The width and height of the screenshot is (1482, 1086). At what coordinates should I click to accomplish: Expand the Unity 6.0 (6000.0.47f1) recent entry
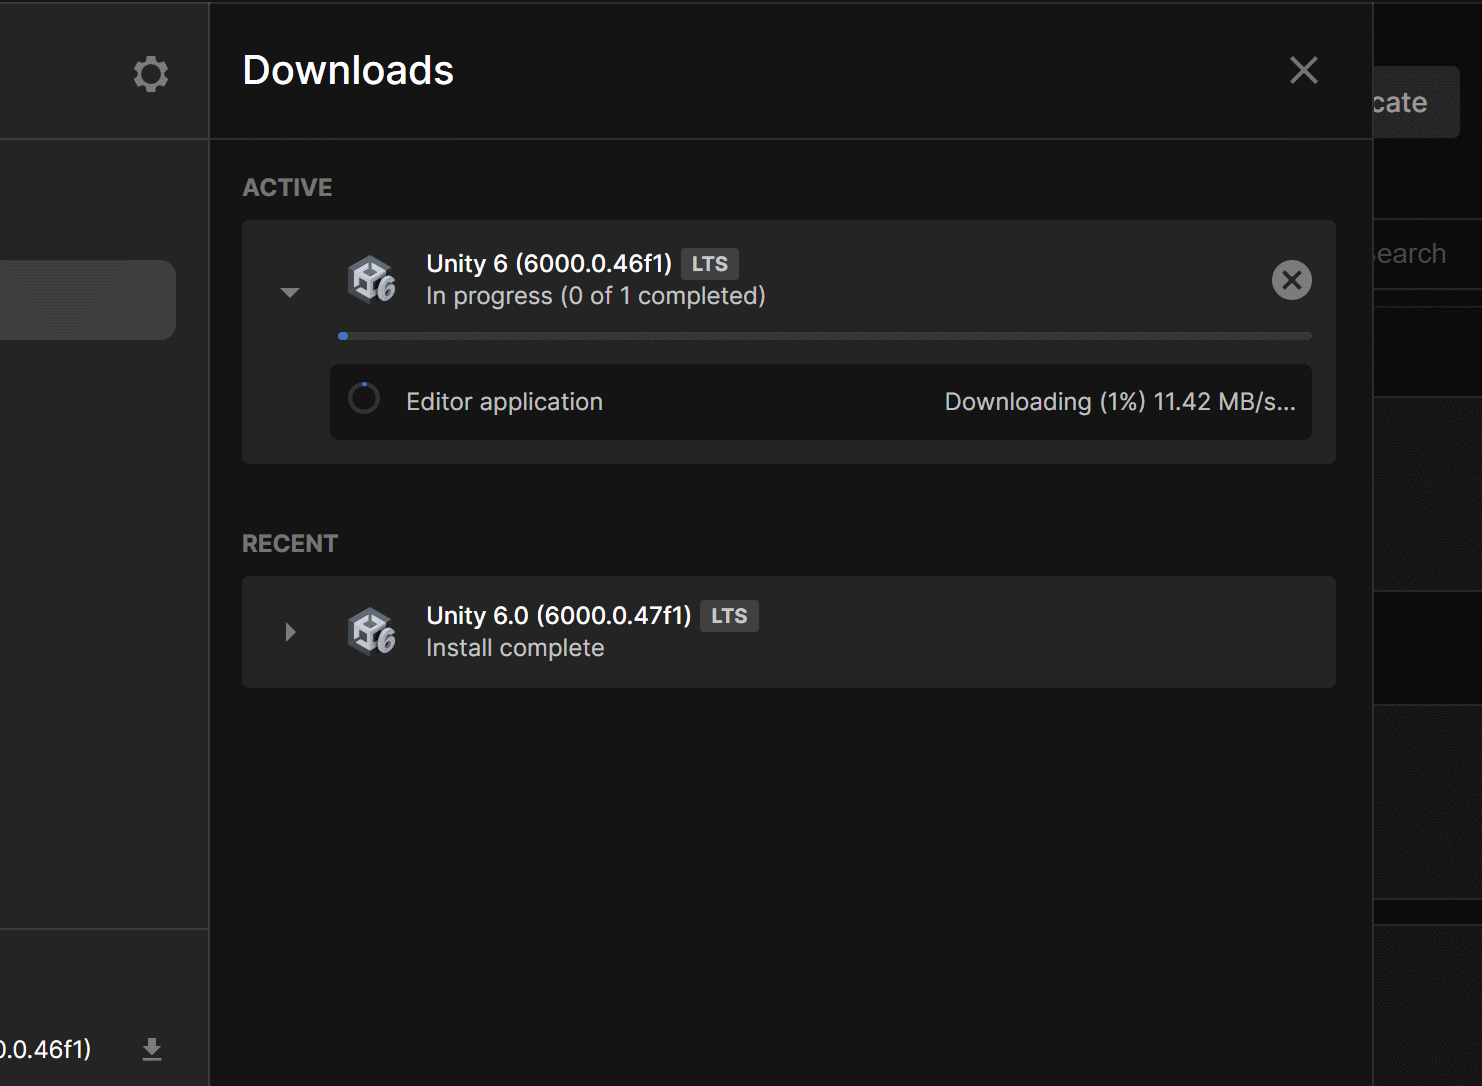[290, 632]
